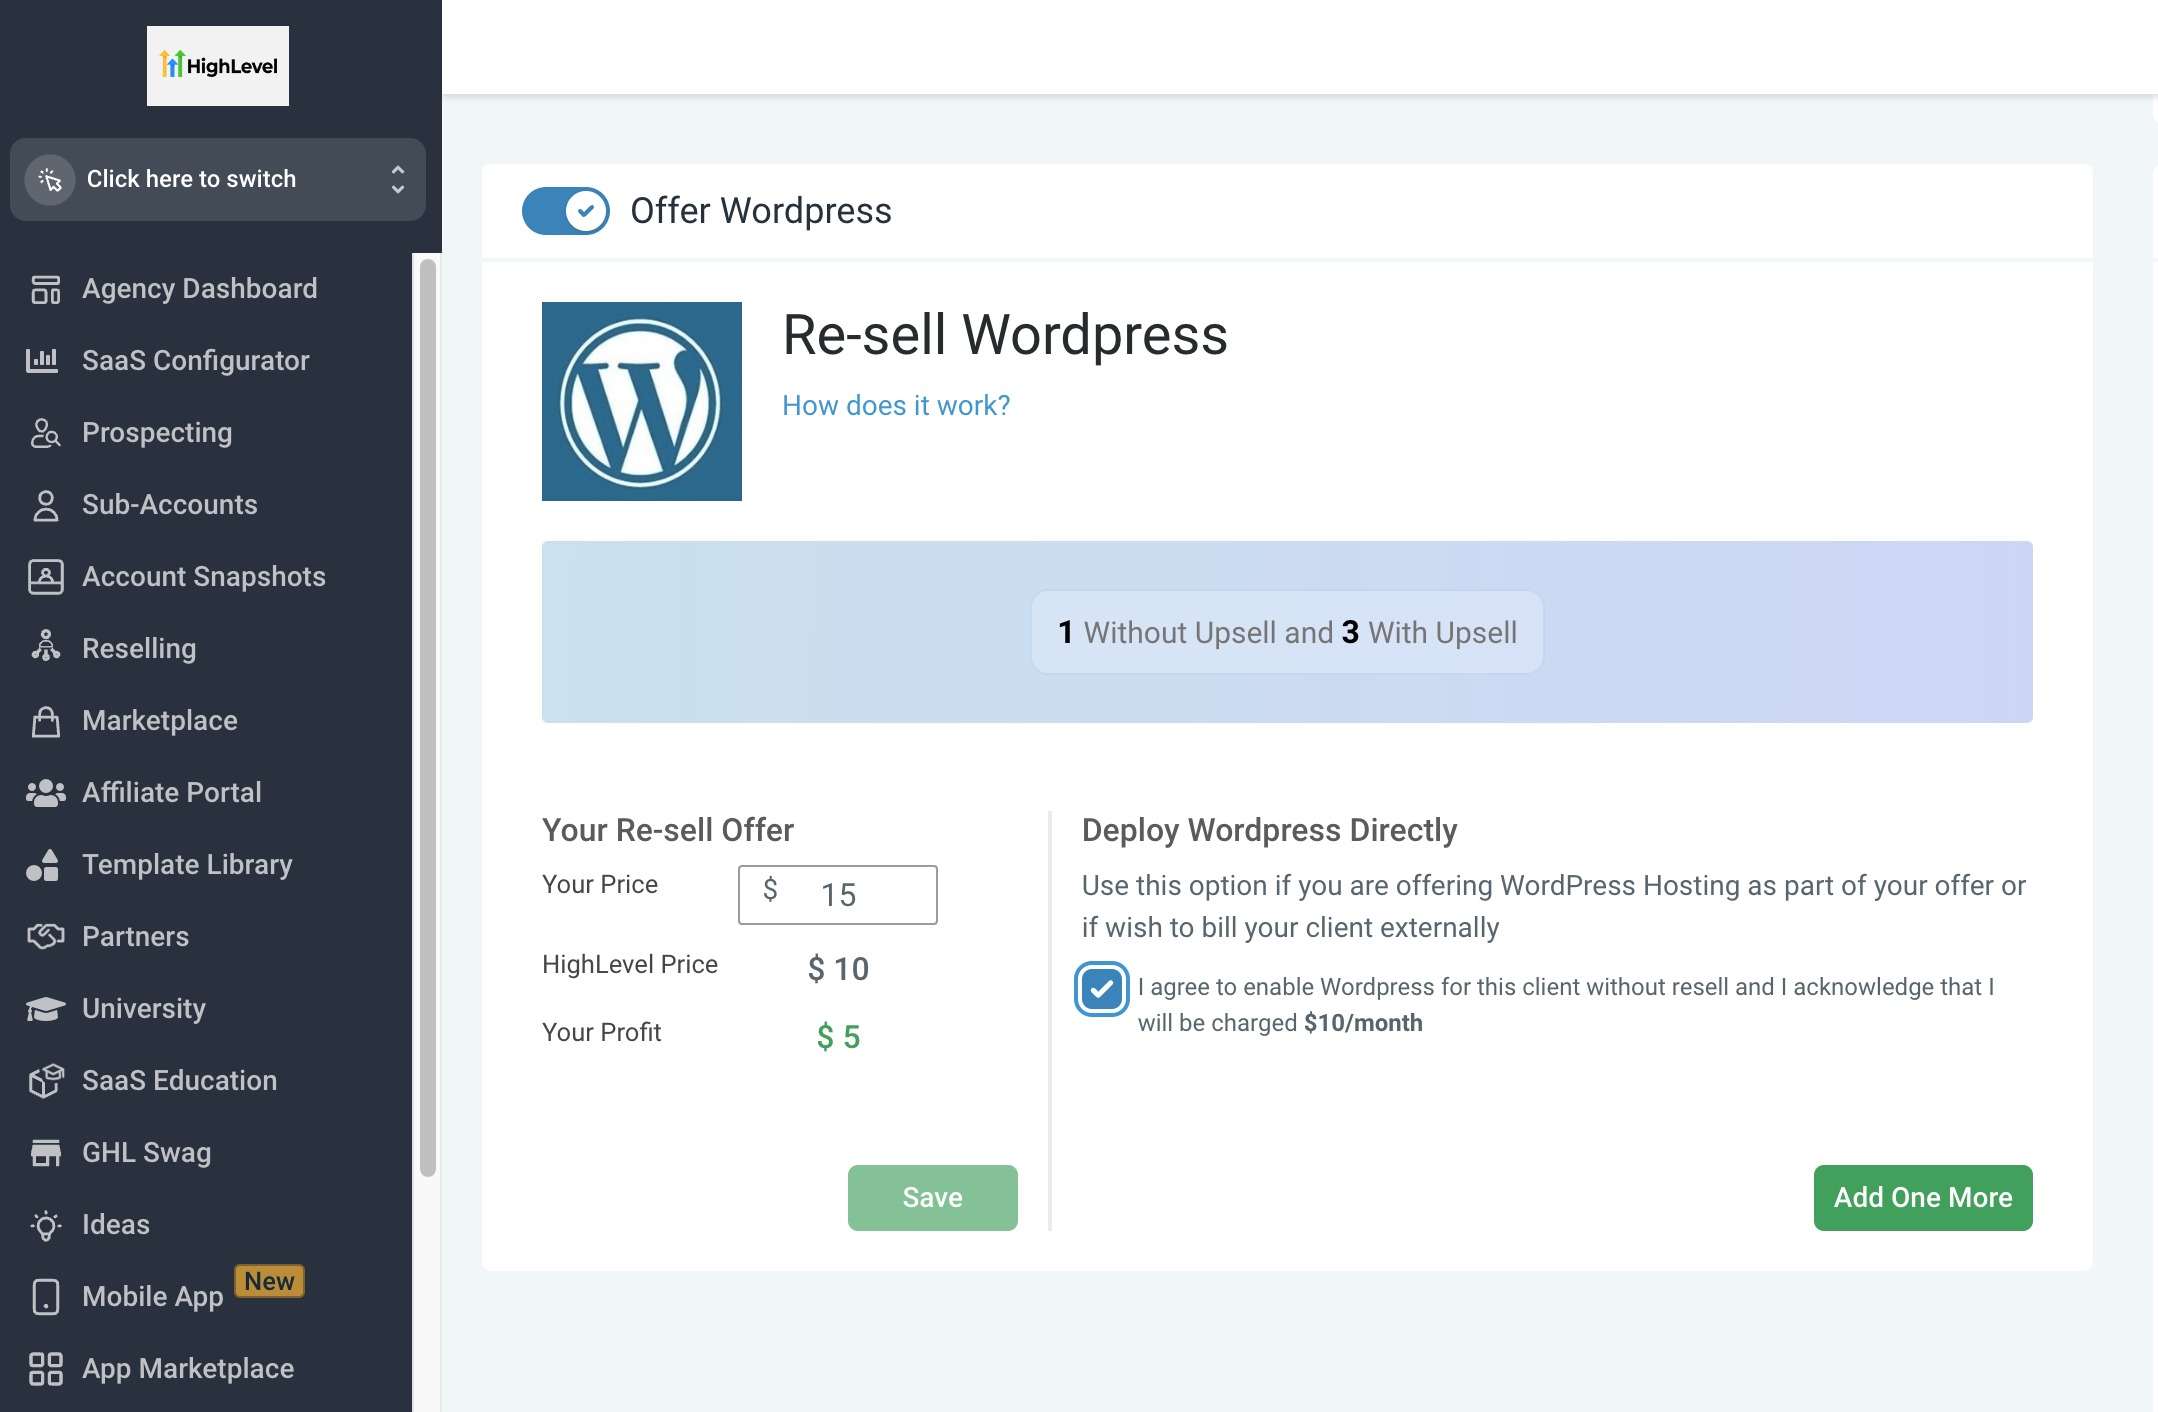Click the 'Offer Wordpress' label

tap(761, 211)
